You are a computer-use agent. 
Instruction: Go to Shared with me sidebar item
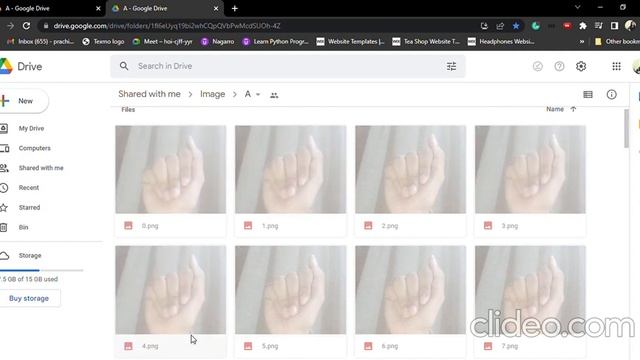click(41, 168)
